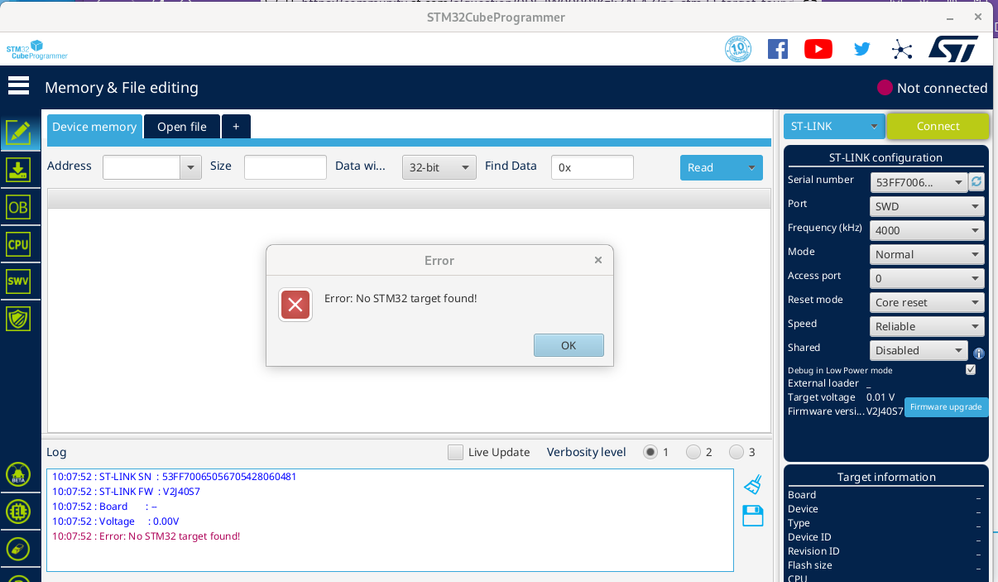Add a new tab with plus
This screenshot has width=998, height=582.
(x=235, y=127)
